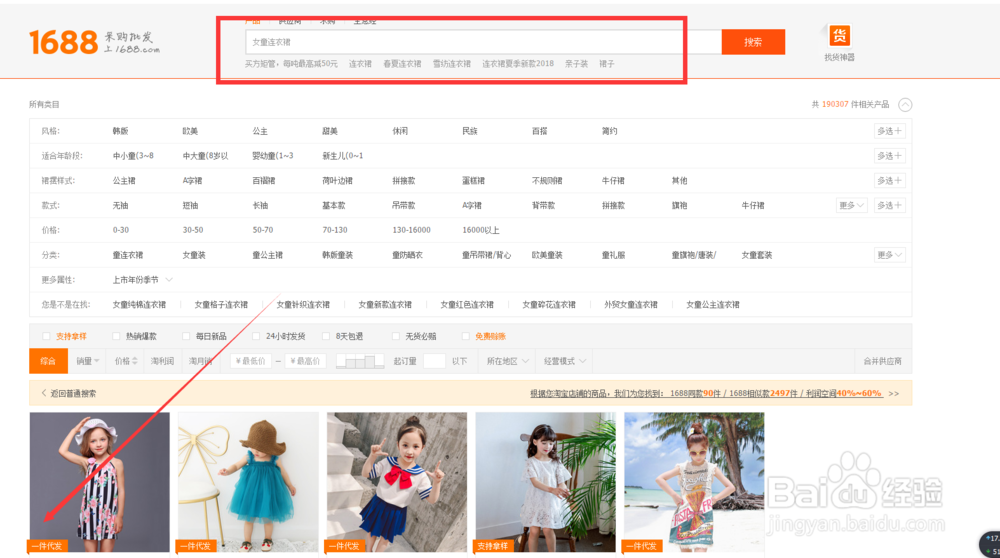The height and width of the screenshot is (558, 1000).
Task: Choose 荷叶边裙 in 裙摆样式 row
Action: coord(337,180)
